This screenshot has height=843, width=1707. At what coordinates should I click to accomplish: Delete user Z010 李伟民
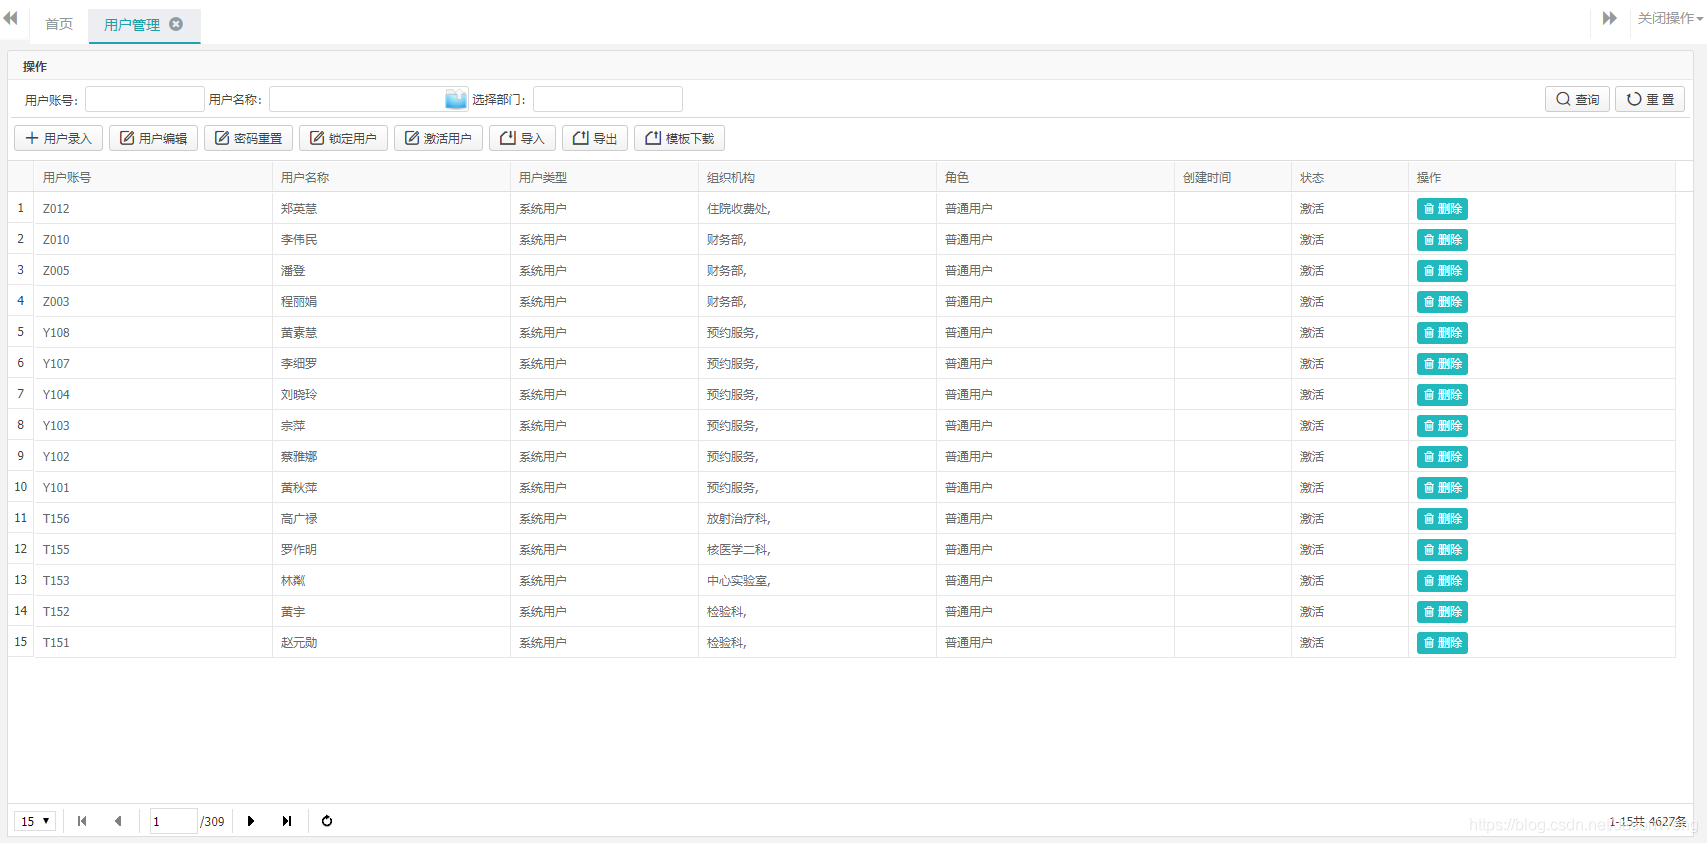1442,240
